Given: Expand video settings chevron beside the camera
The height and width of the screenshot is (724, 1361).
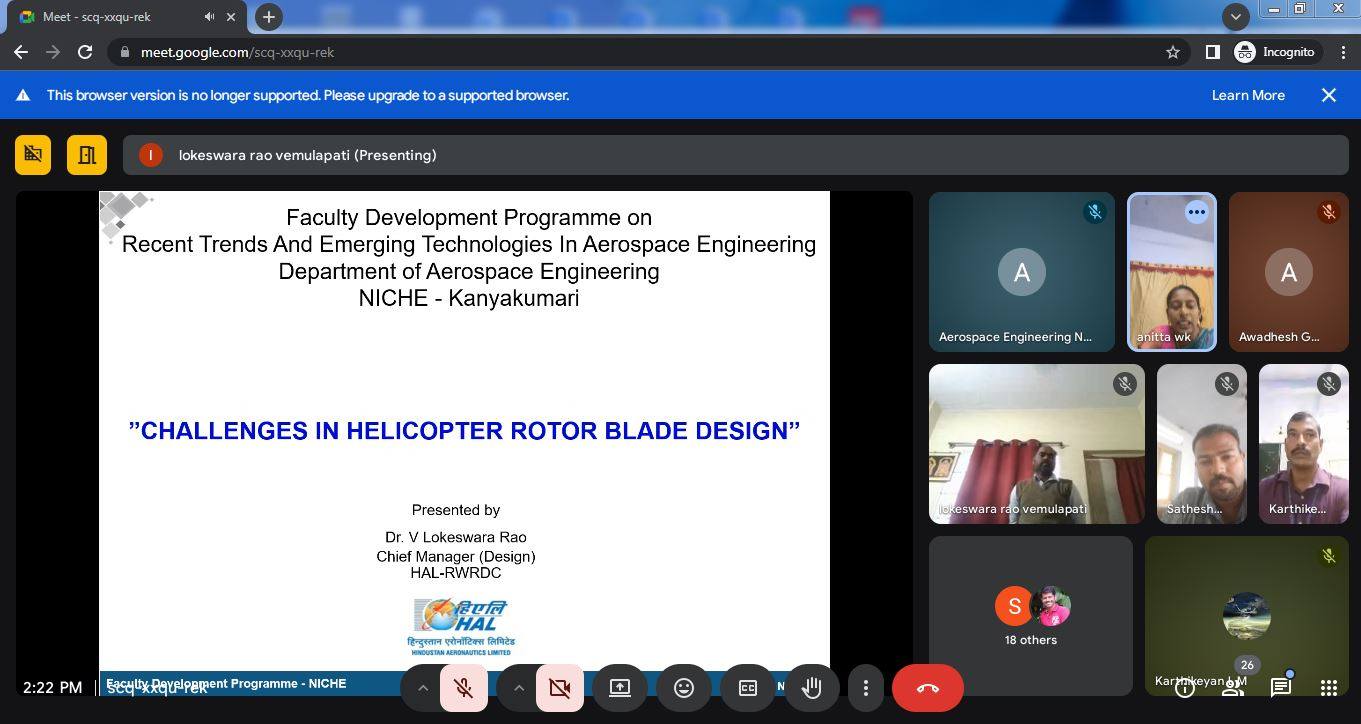Looking at the screenshot, I should coord(518,688).
